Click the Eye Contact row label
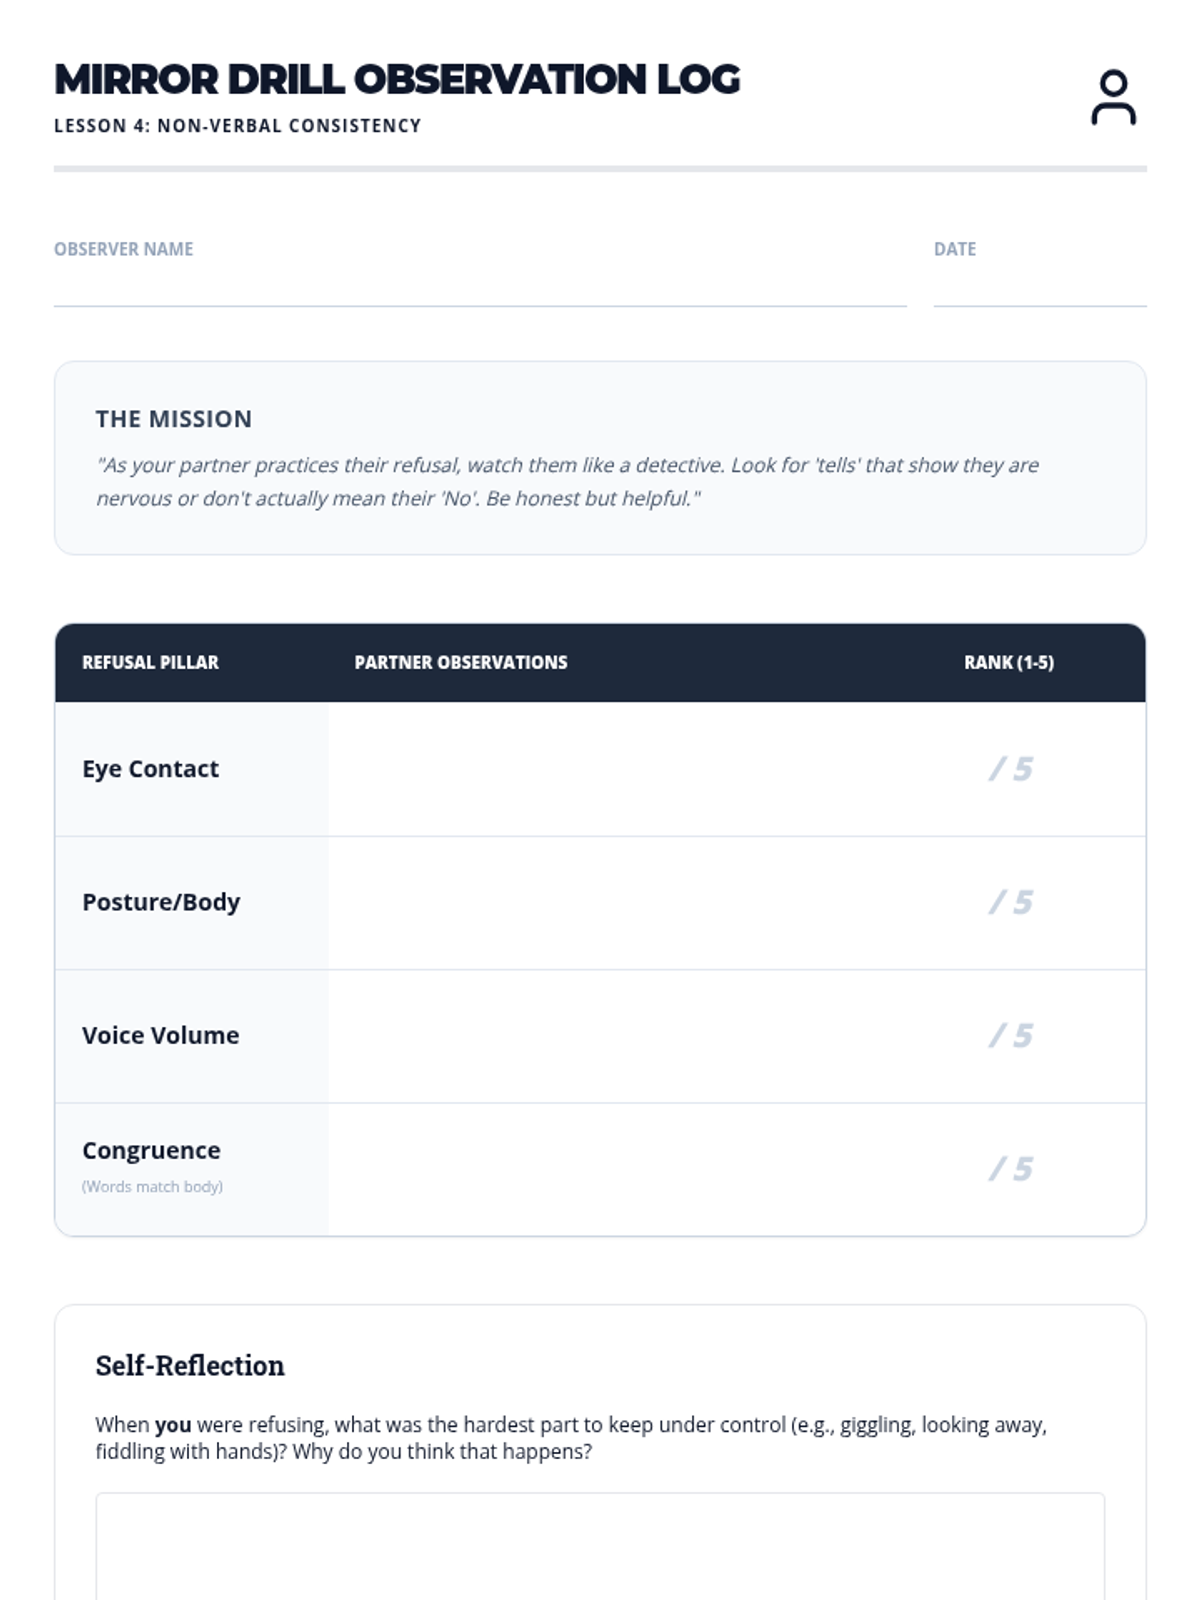The width and height of the screenshot is (1200, 1600). [150, 769]
